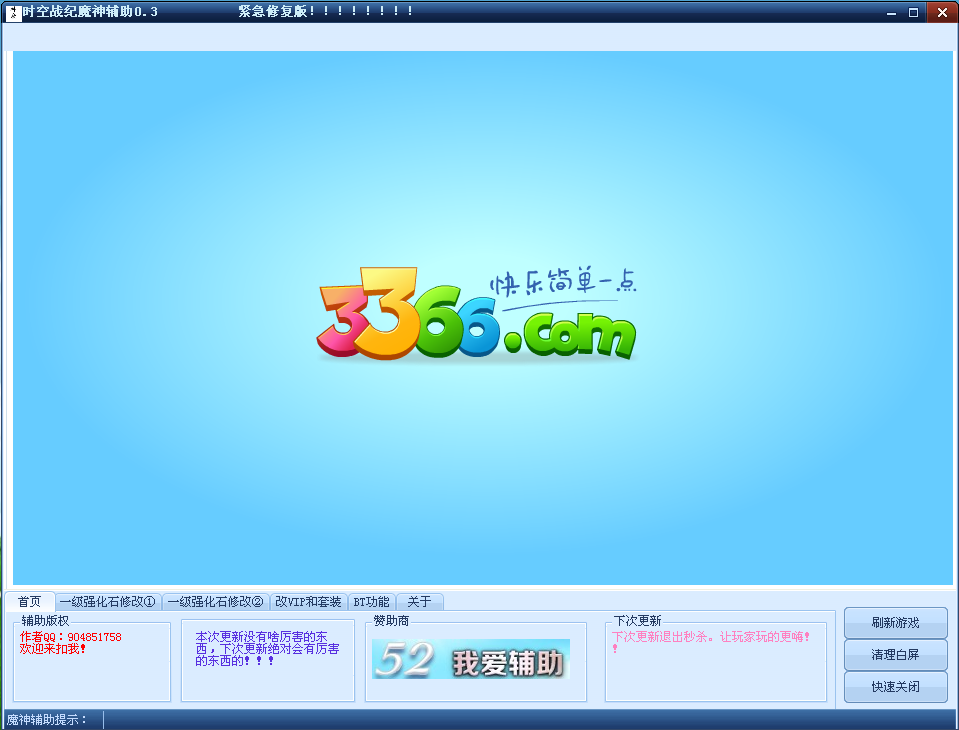Minimize the window
959x730 pixels.
click(x=891, y=12)
